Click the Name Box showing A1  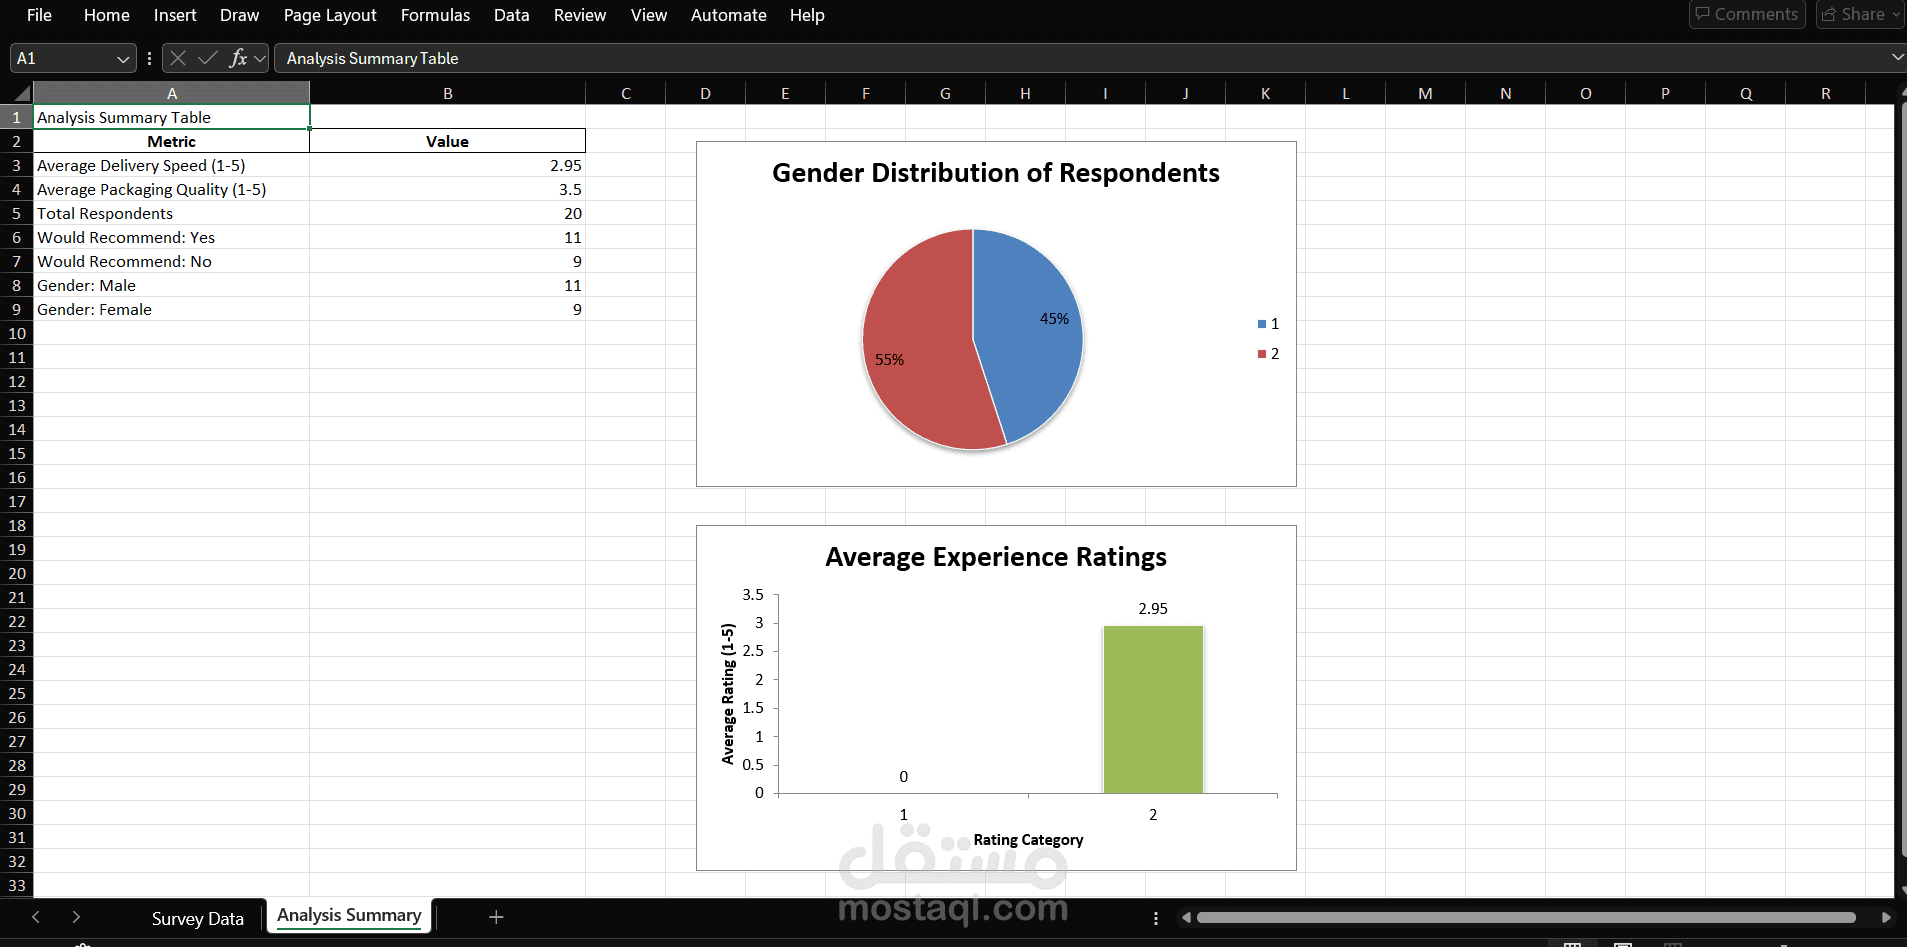pyautogui.click(x=62, y=58)
